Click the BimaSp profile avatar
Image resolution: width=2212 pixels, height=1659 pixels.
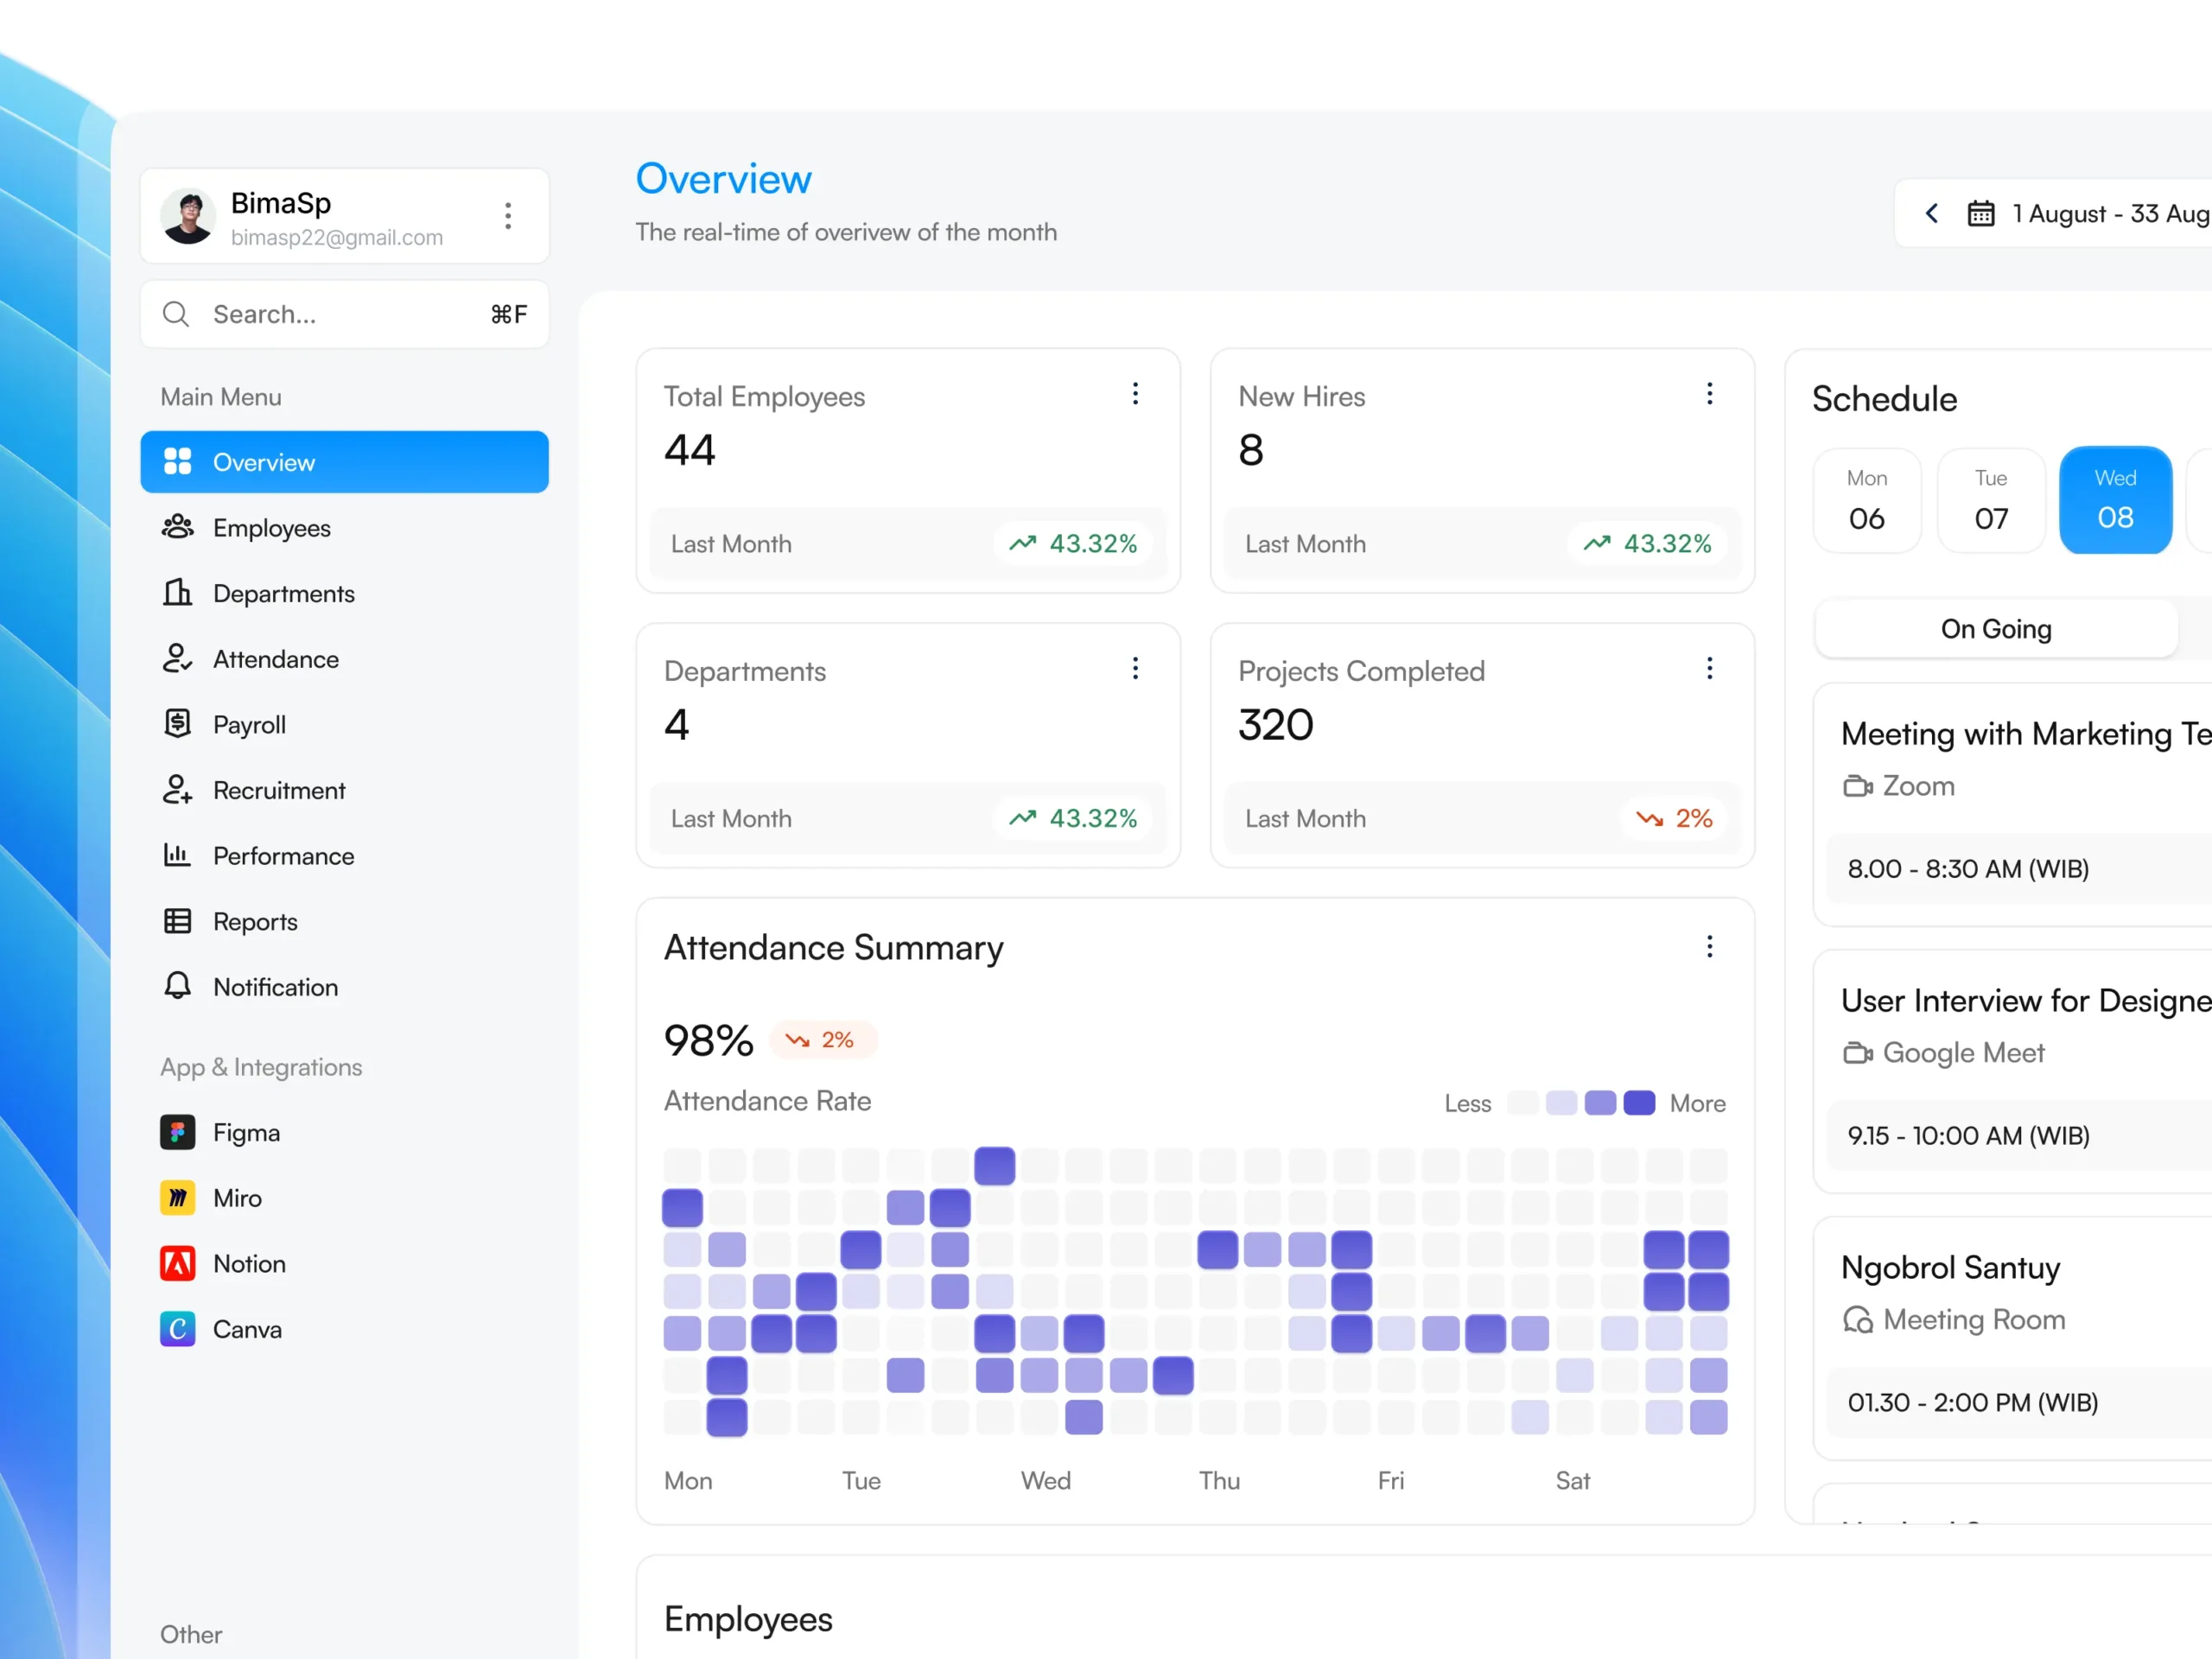(188, 216)
